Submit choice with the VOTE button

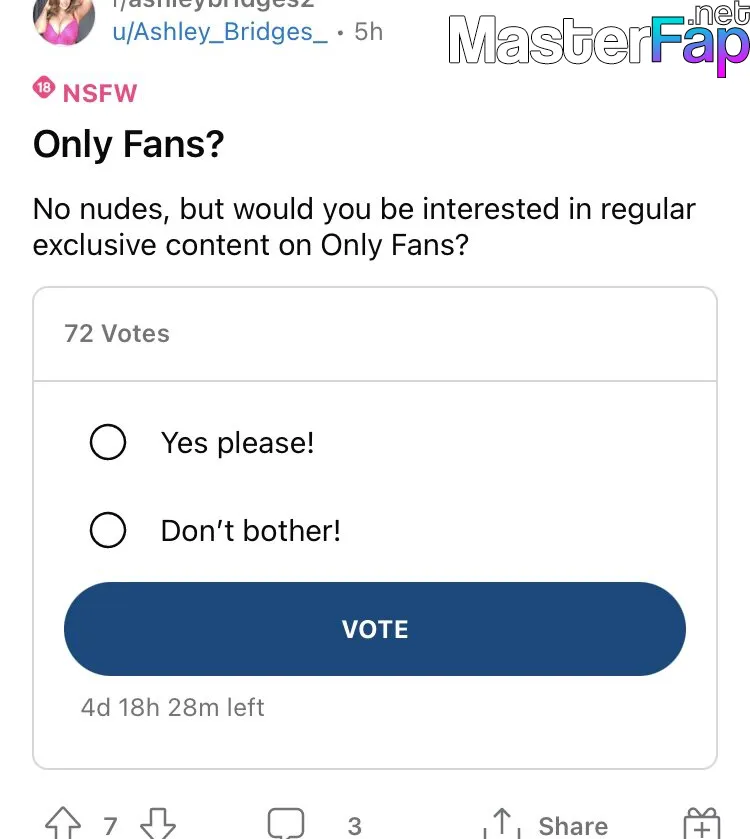[x=374, y=629]
